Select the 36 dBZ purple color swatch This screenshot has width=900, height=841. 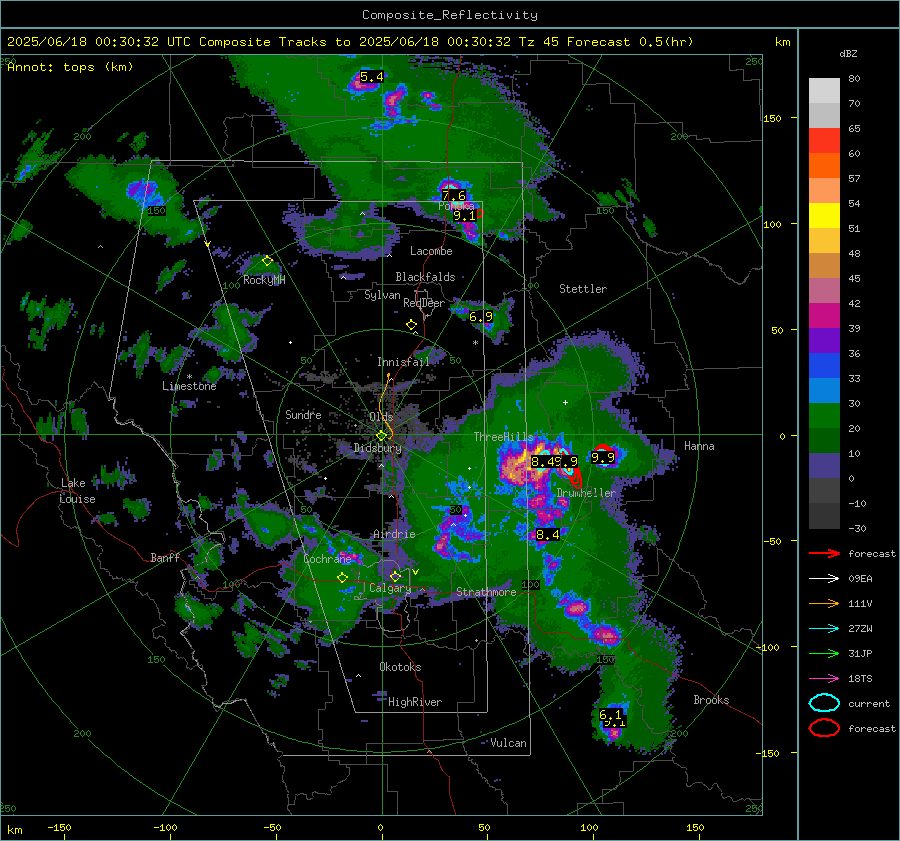pyautogui.click(x=824, y=340)
